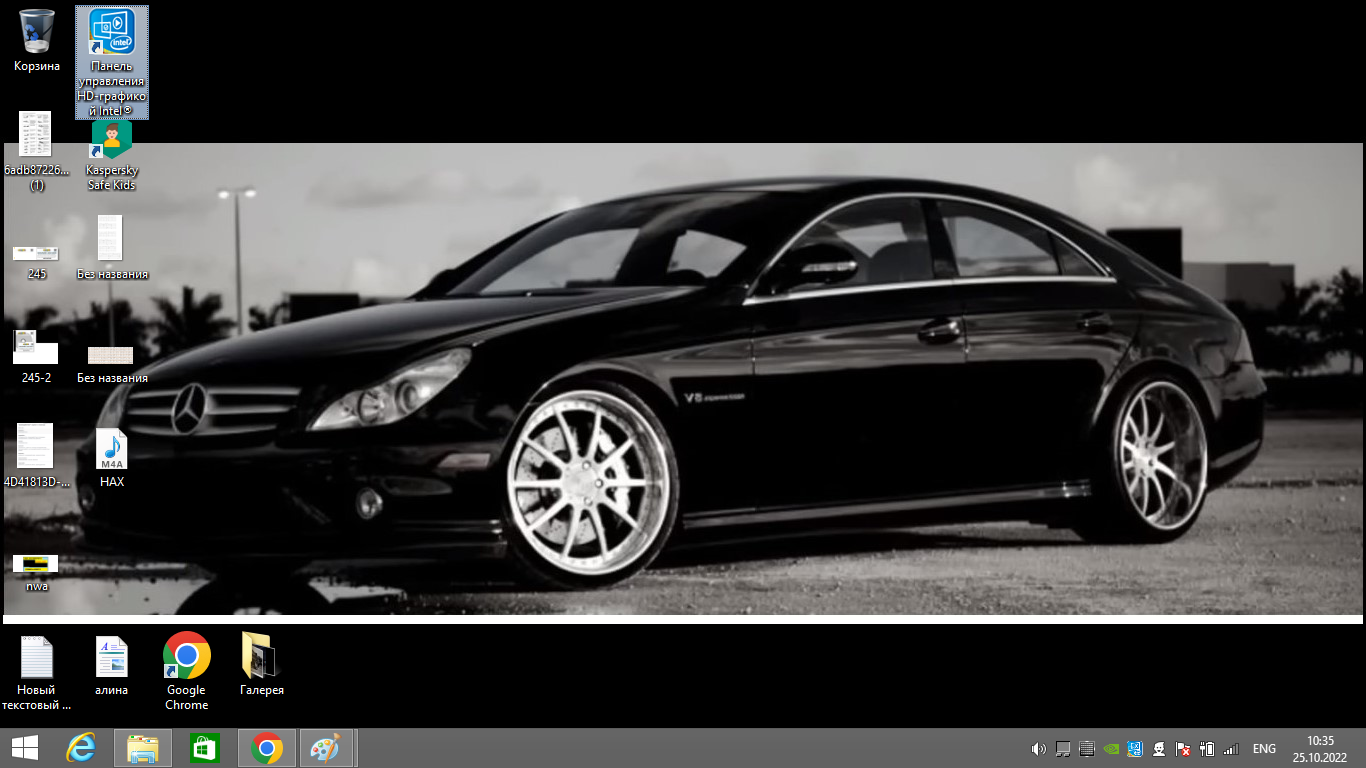Click the NVIDIA tray icon
Screen dimensions: 1366x768
click(1111, 749)
